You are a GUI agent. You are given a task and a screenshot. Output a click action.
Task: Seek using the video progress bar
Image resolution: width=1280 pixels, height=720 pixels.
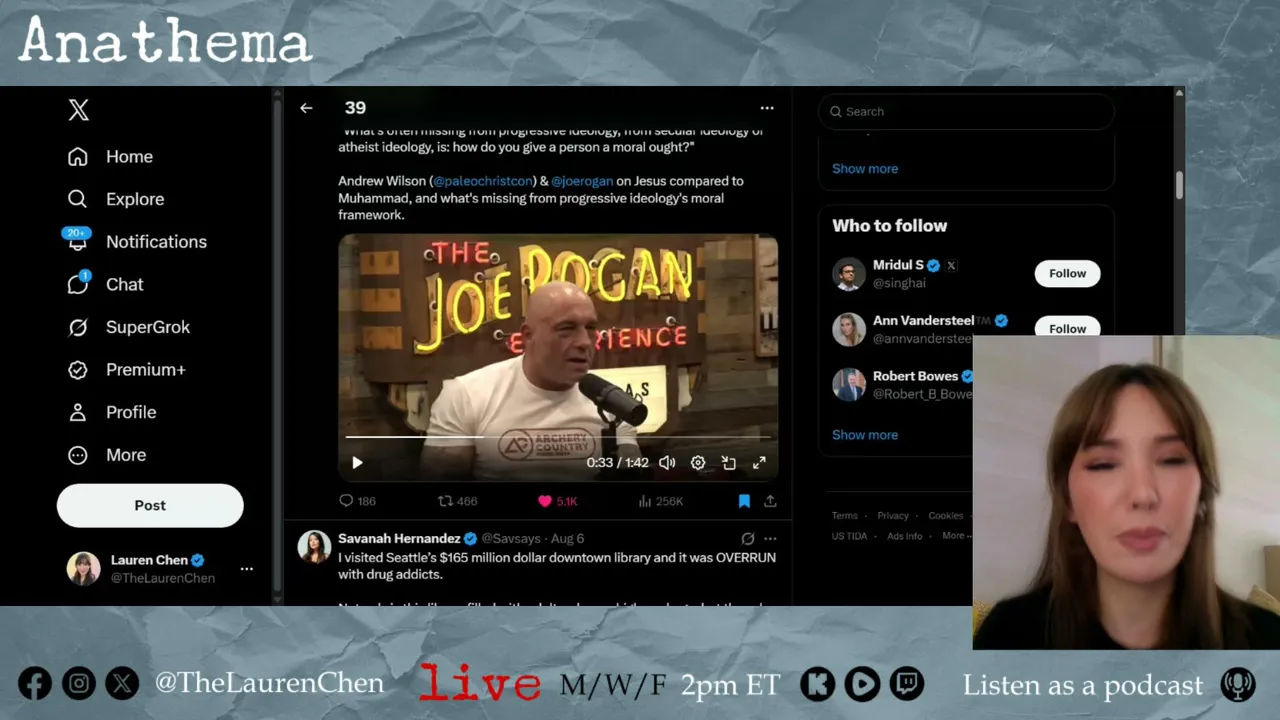[x=558, y=437]
